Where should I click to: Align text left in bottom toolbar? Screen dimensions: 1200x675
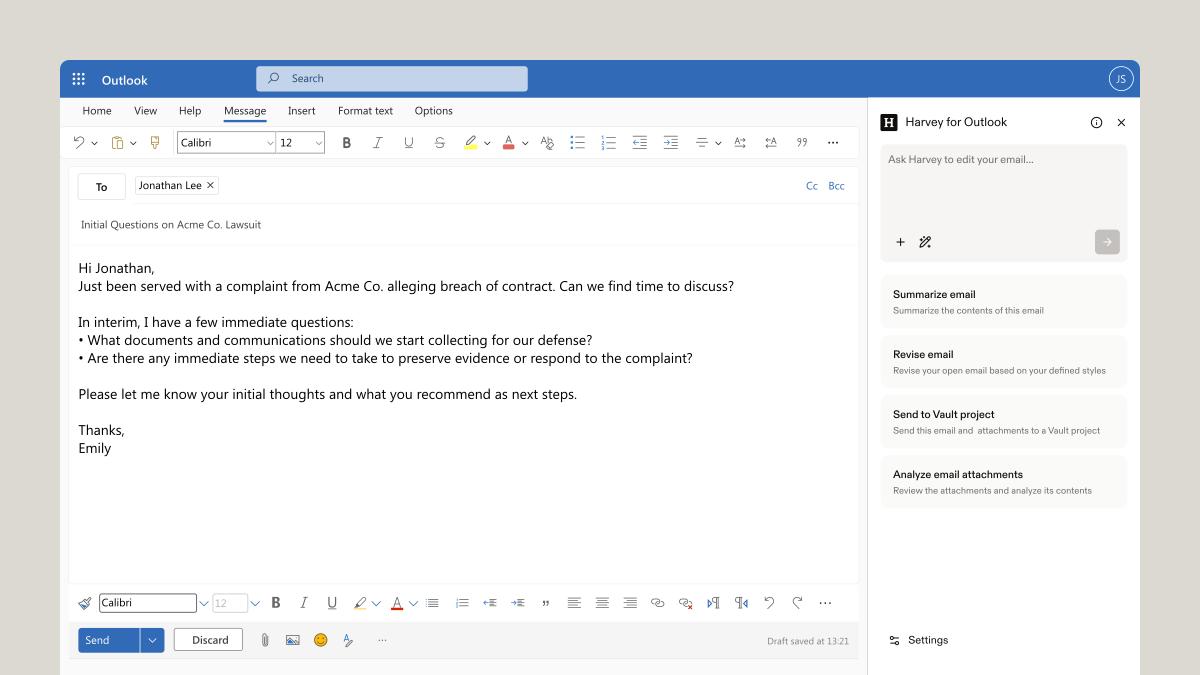(574, 603)
